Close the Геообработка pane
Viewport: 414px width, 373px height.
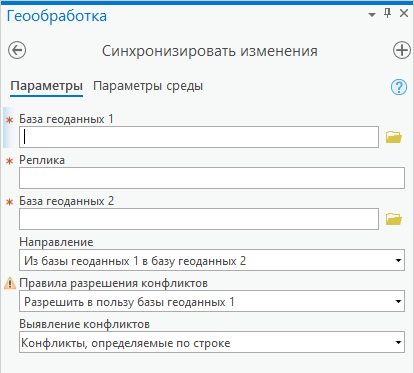[x=404, y=13]
